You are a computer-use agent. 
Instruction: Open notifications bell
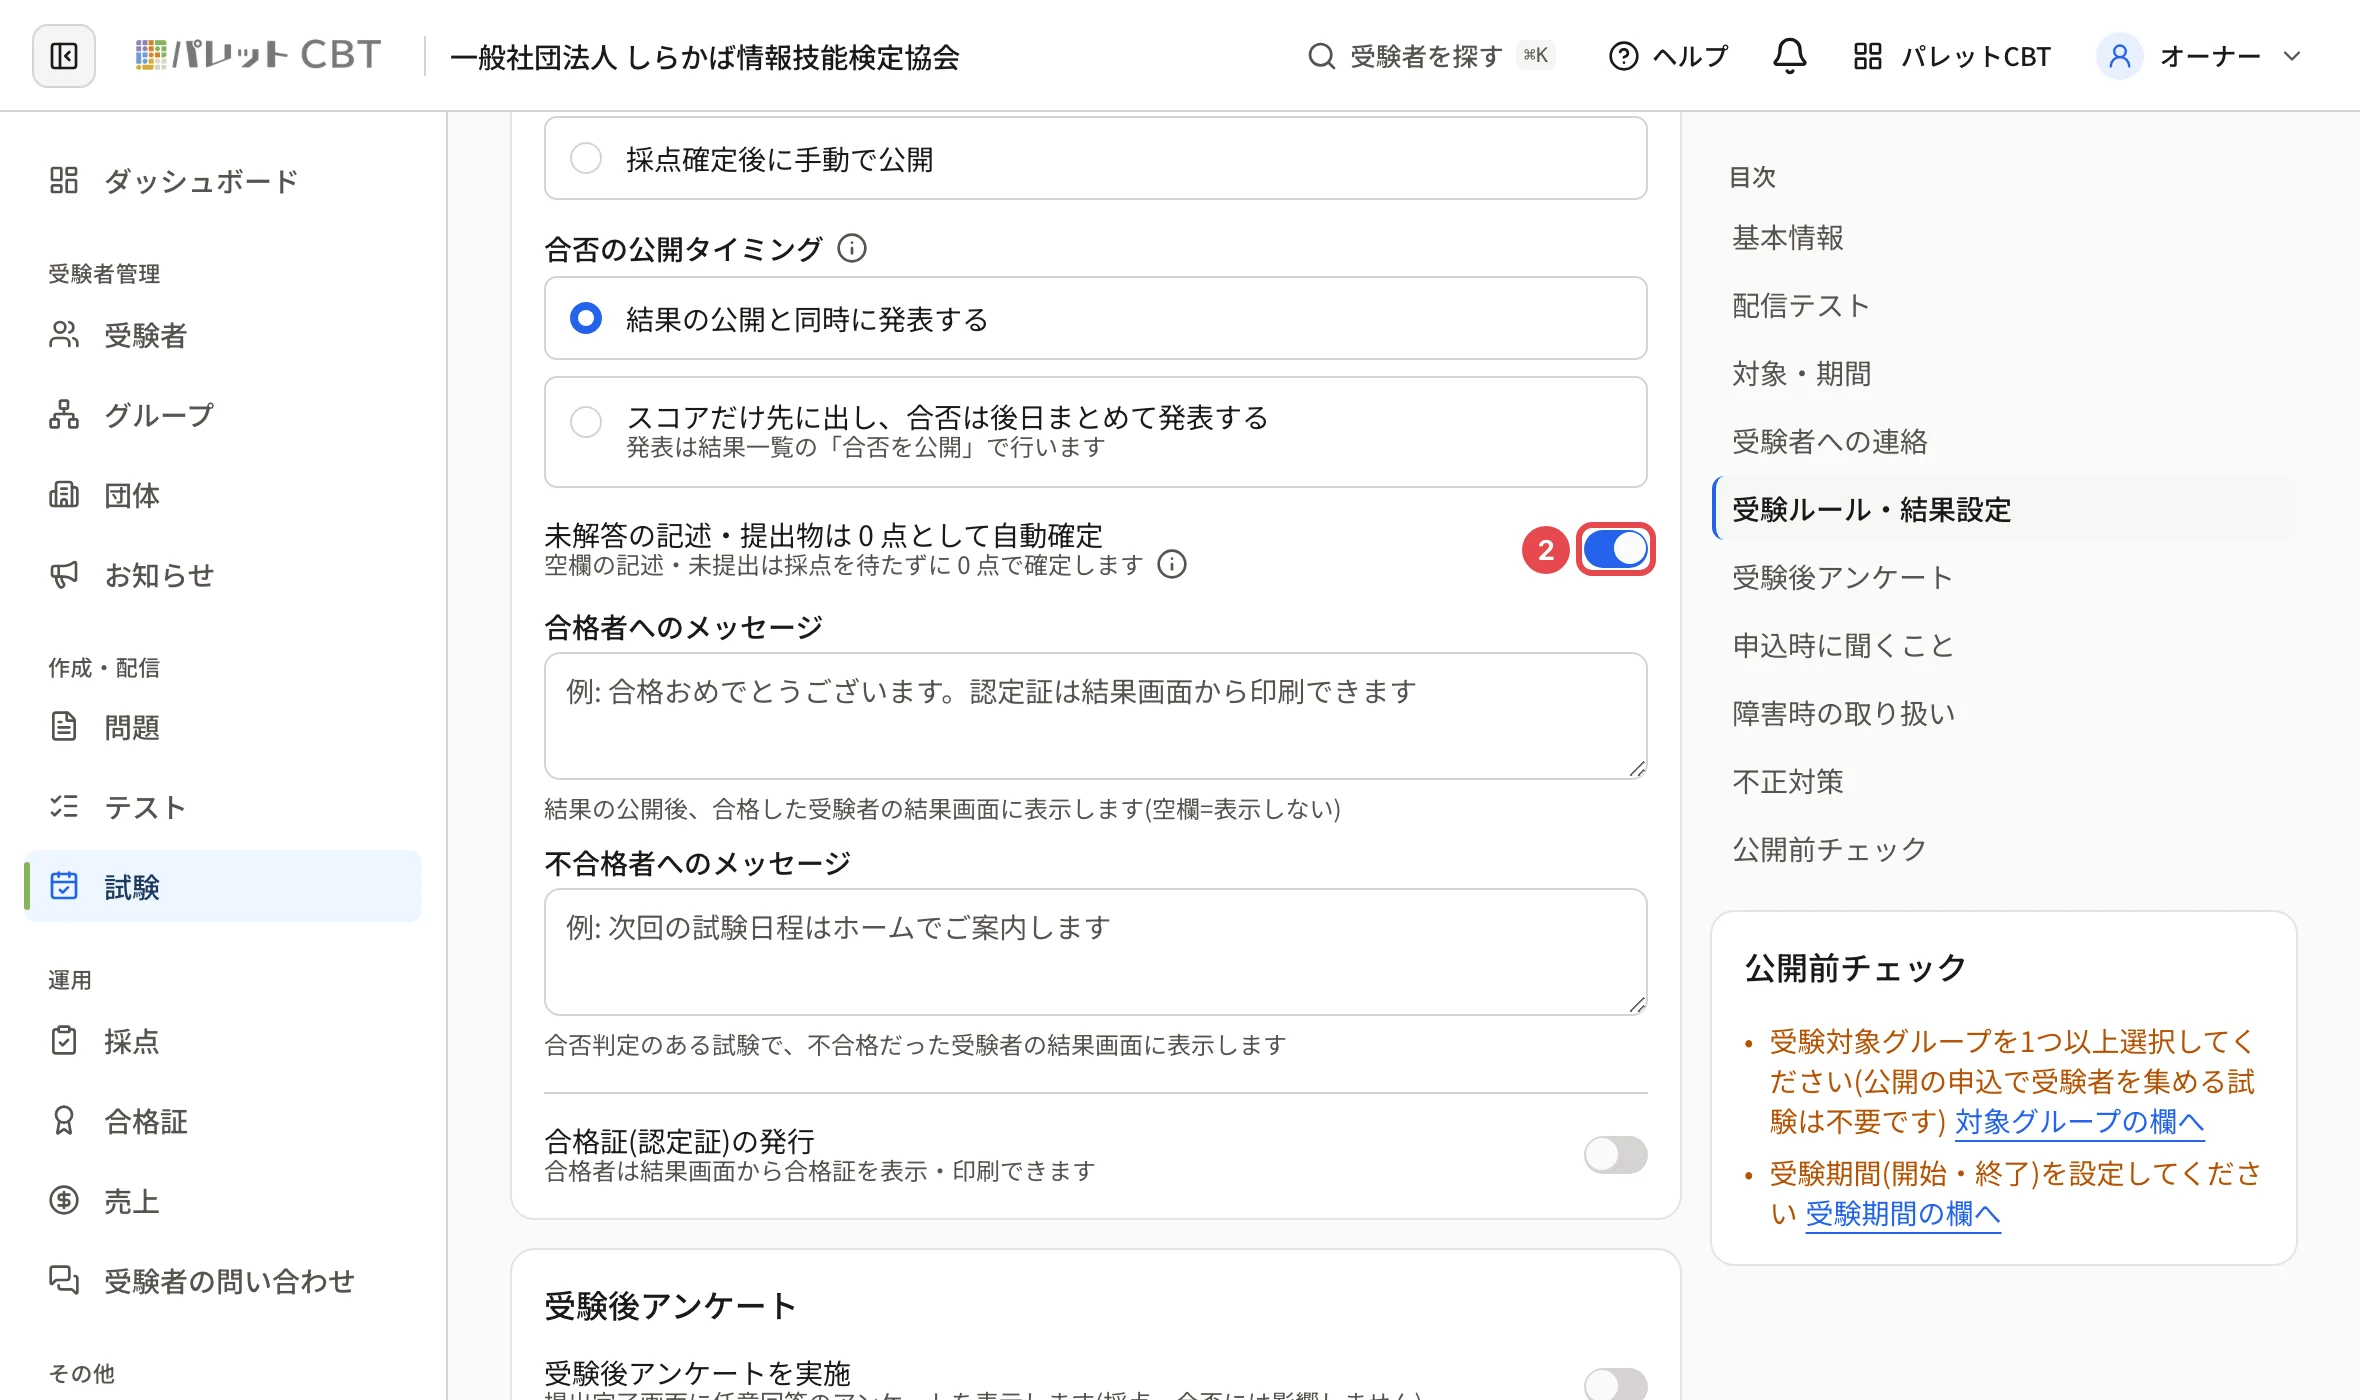(x=1789, y=56)
